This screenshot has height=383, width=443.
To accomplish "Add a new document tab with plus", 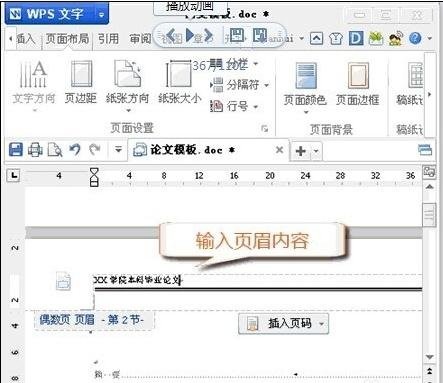I will click(301, 151).
